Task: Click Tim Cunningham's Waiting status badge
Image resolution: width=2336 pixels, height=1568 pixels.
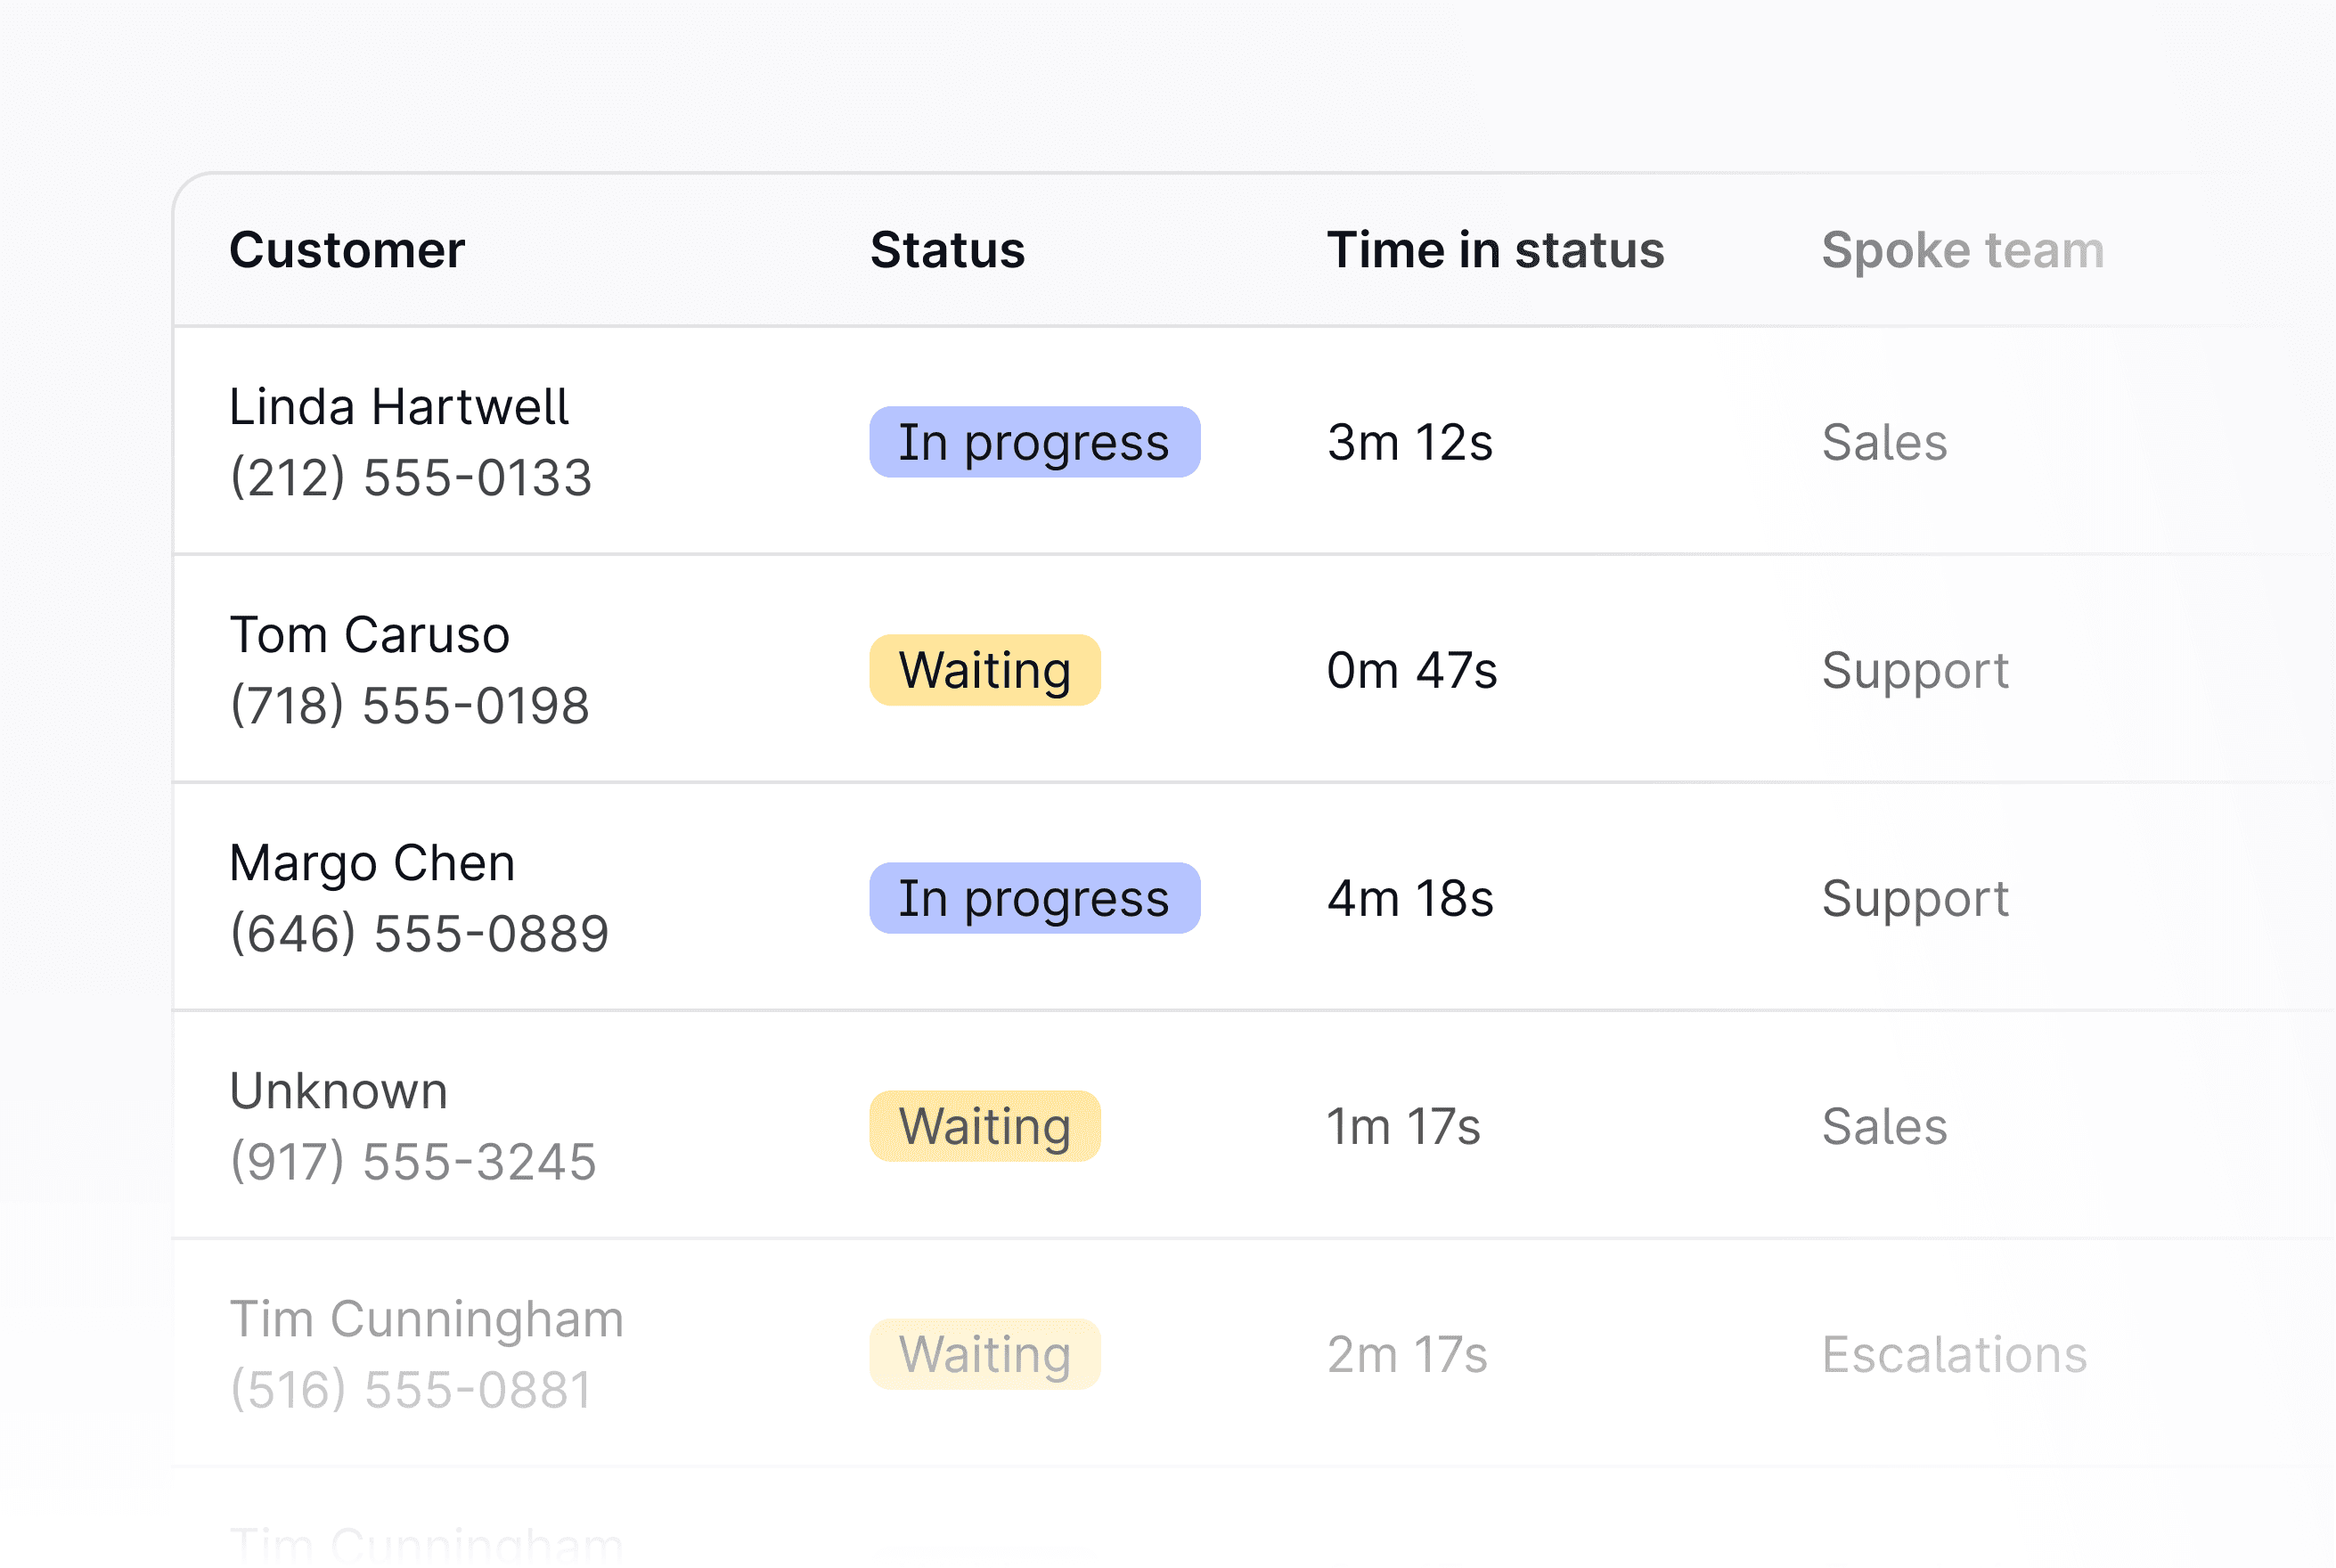Action: (984, 1355)
